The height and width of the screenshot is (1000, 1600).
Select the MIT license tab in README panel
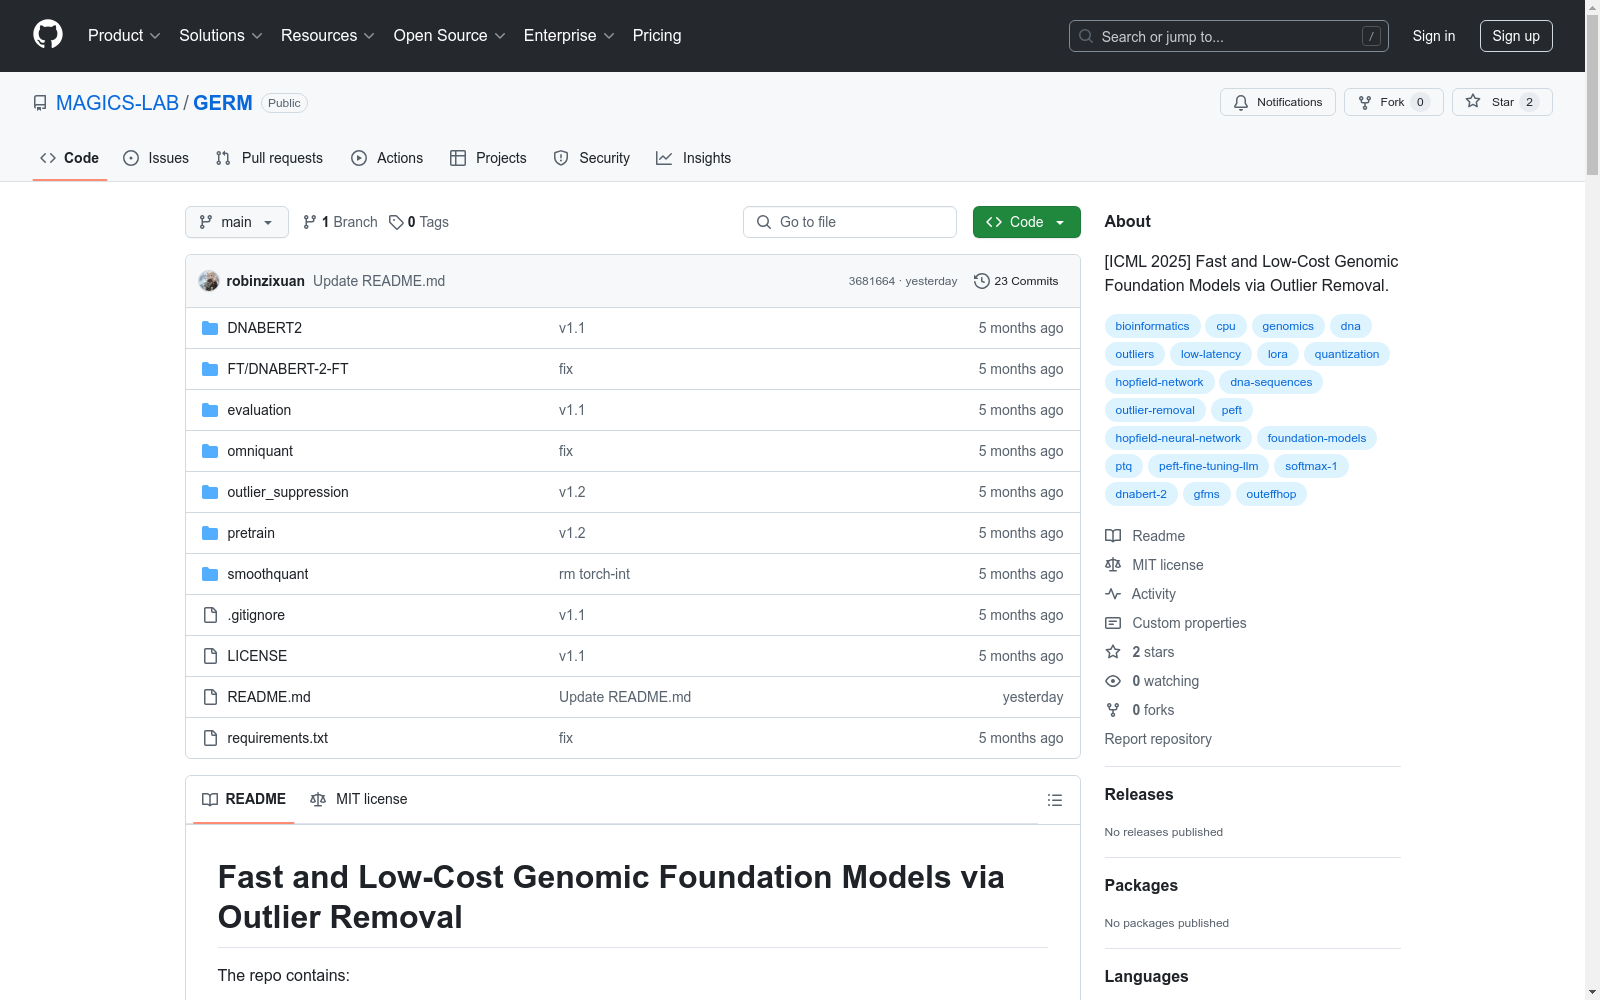point(359,799)
